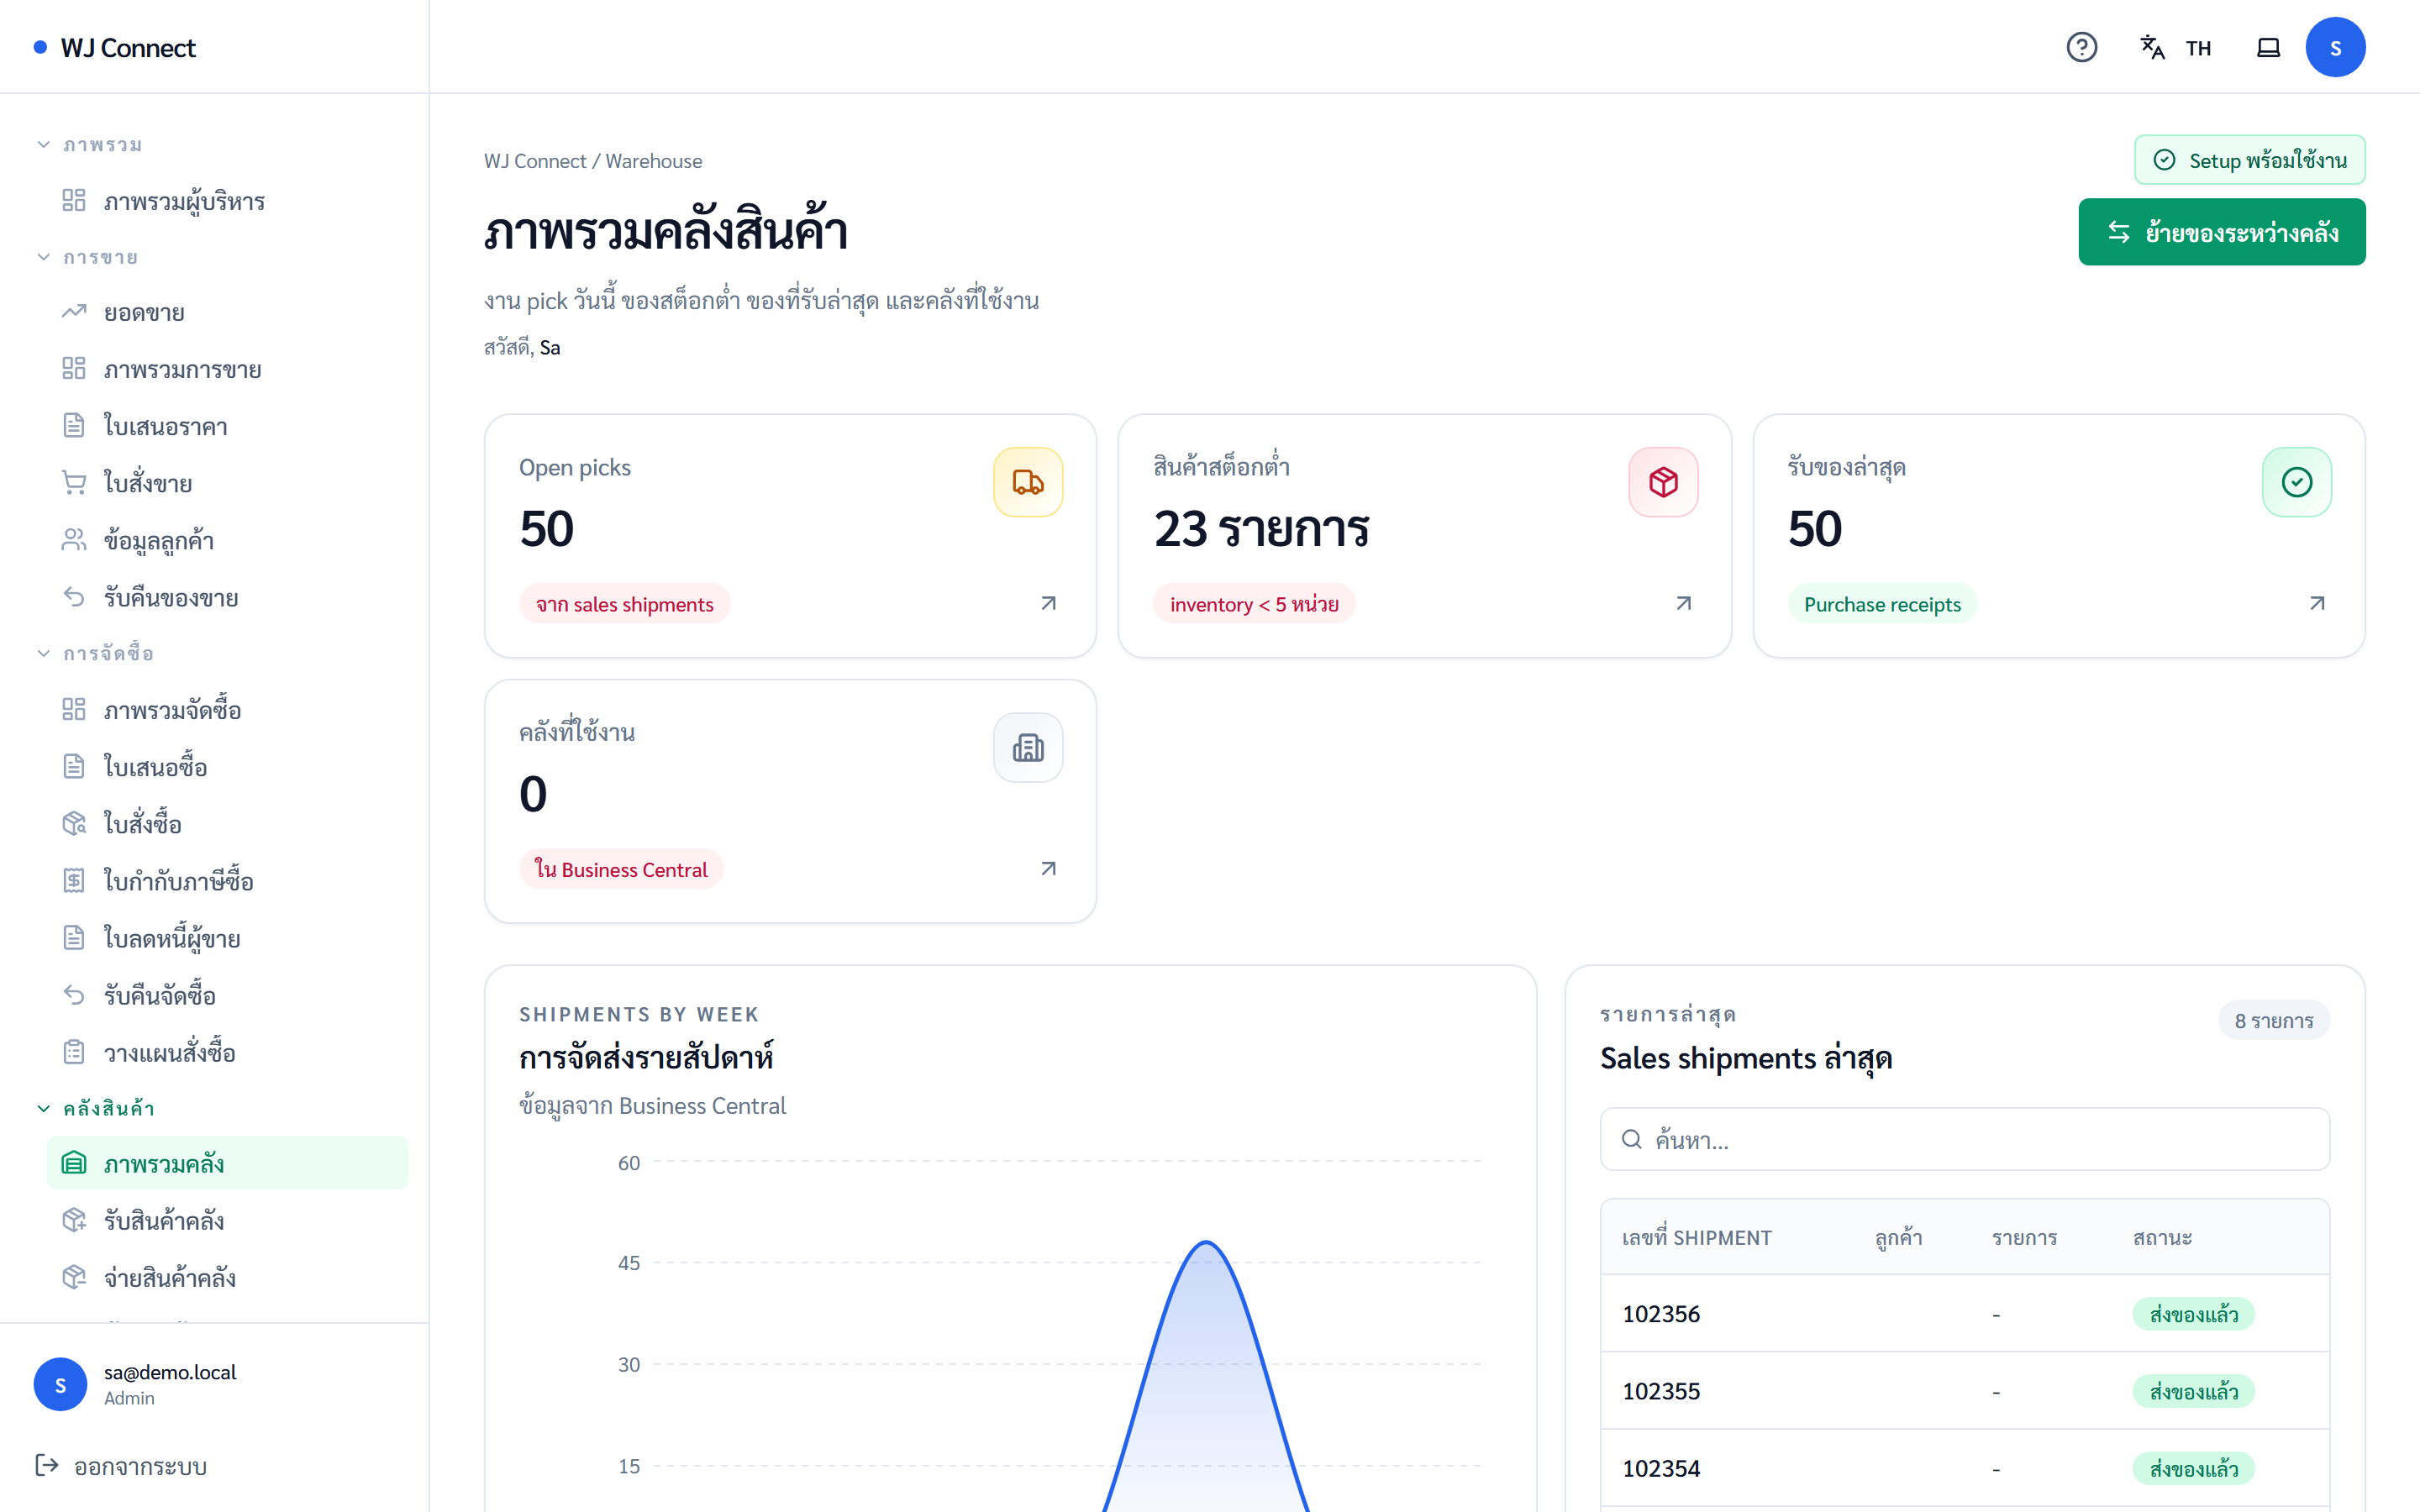Open ใบเสนอซื้อ menu item
Screen dimensions: 2420x1512
(227, 766)
